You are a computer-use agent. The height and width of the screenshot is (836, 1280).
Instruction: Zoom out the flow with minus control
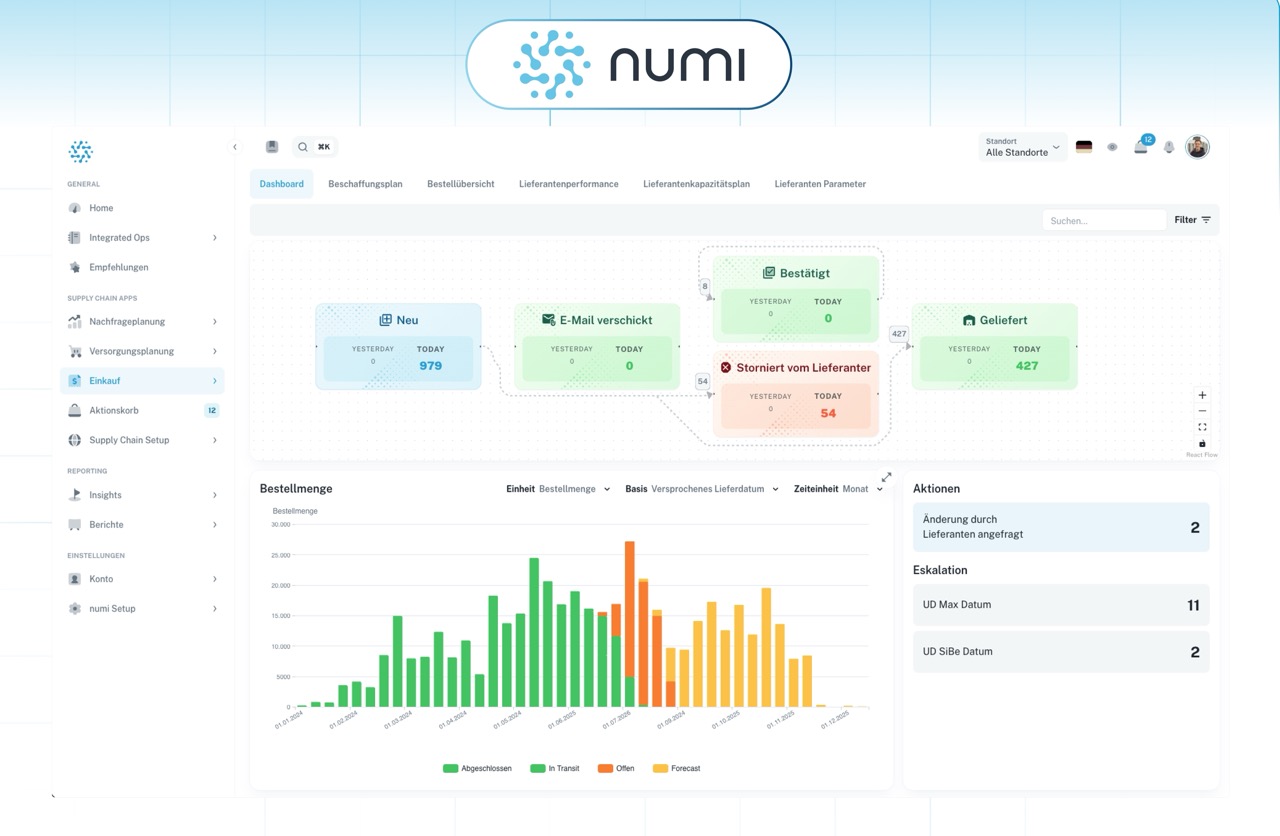click(x=1202, y=411)
